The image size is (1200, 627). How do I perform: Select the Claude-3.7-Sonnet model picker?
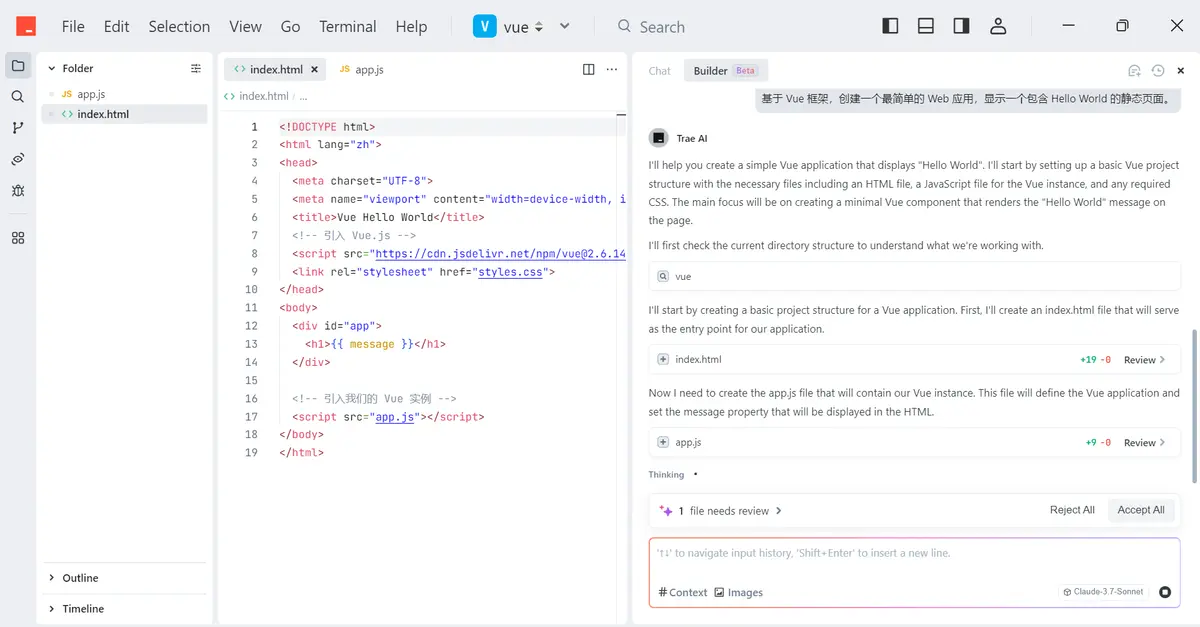[1102, 592]
